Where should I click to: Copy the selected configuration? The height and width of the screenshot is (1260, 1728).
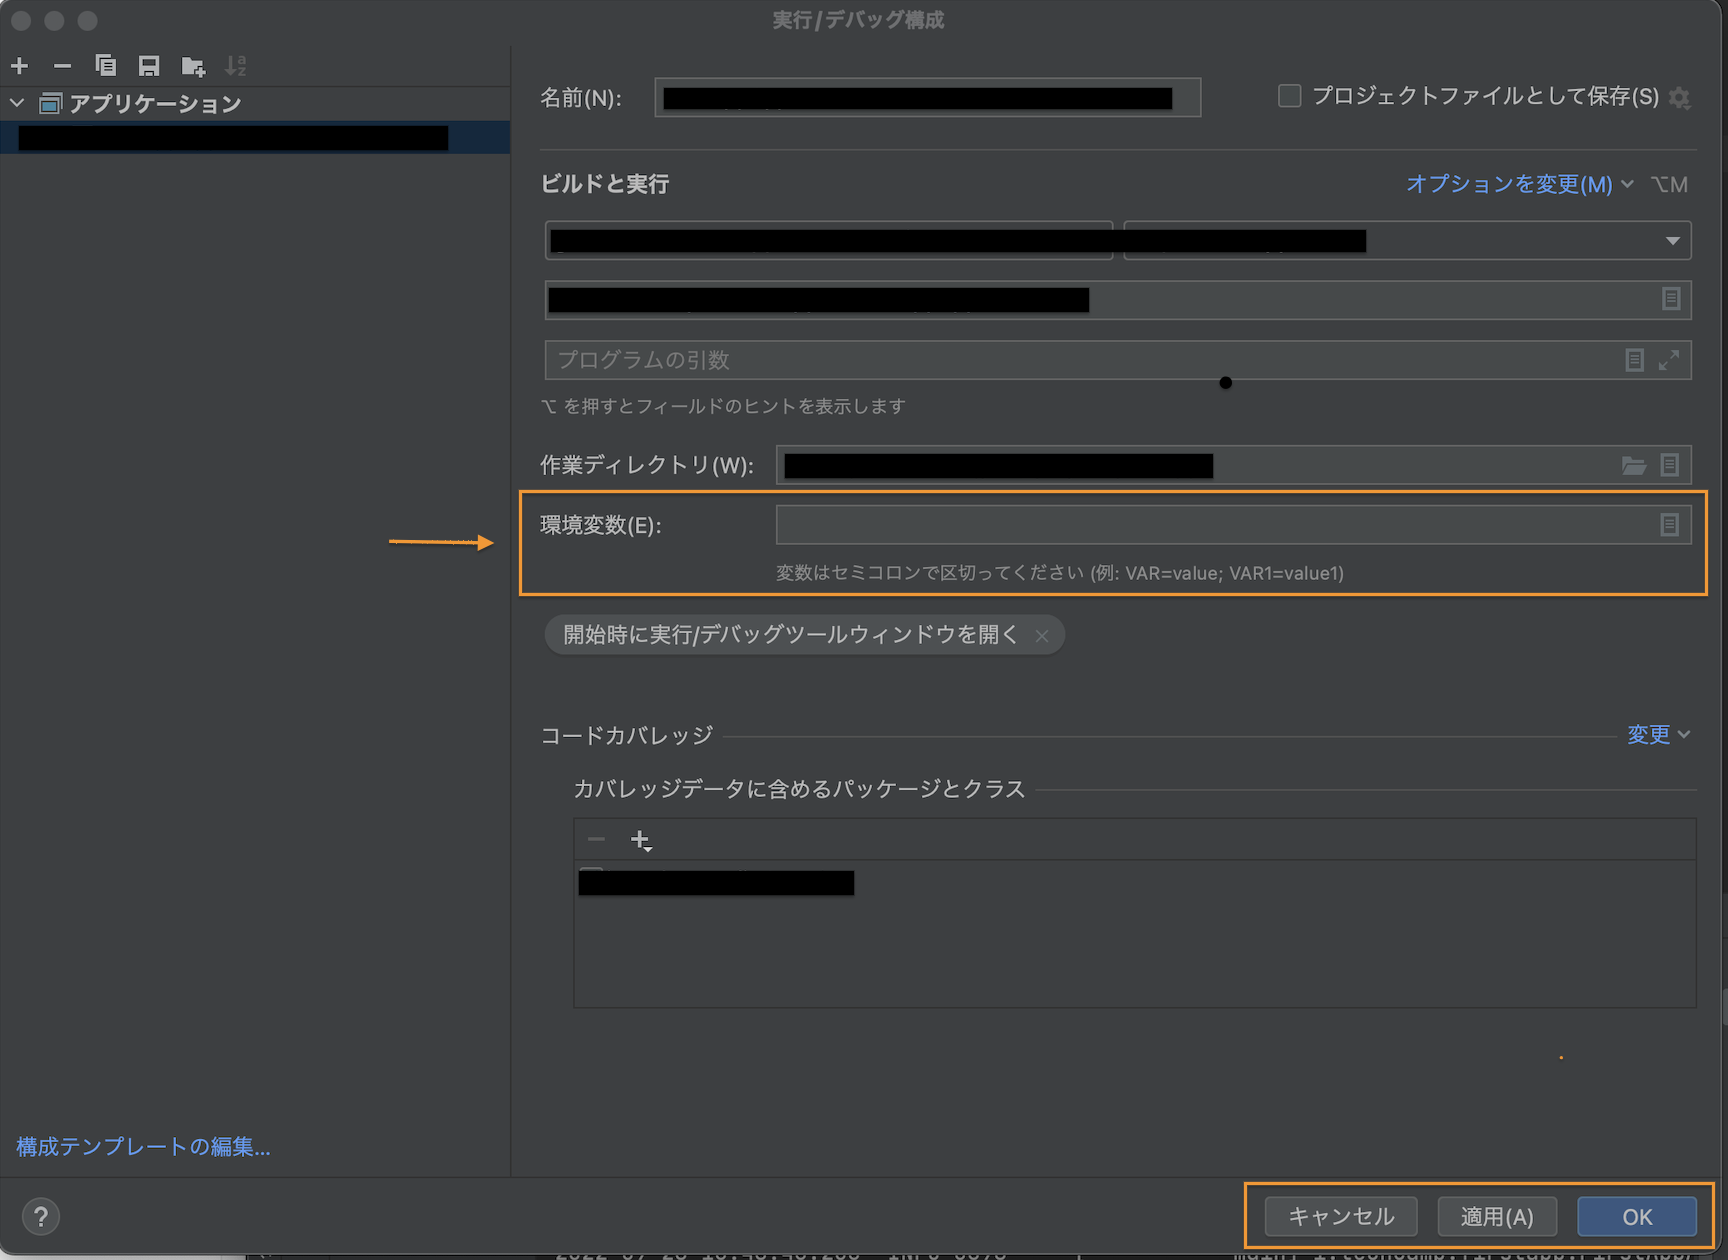(x=106, y=65)
